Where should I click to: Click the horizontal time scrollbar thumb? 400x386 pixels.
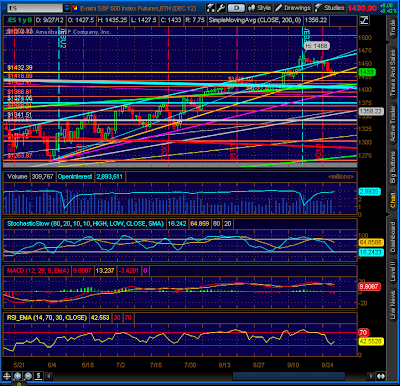pos(289,376)
